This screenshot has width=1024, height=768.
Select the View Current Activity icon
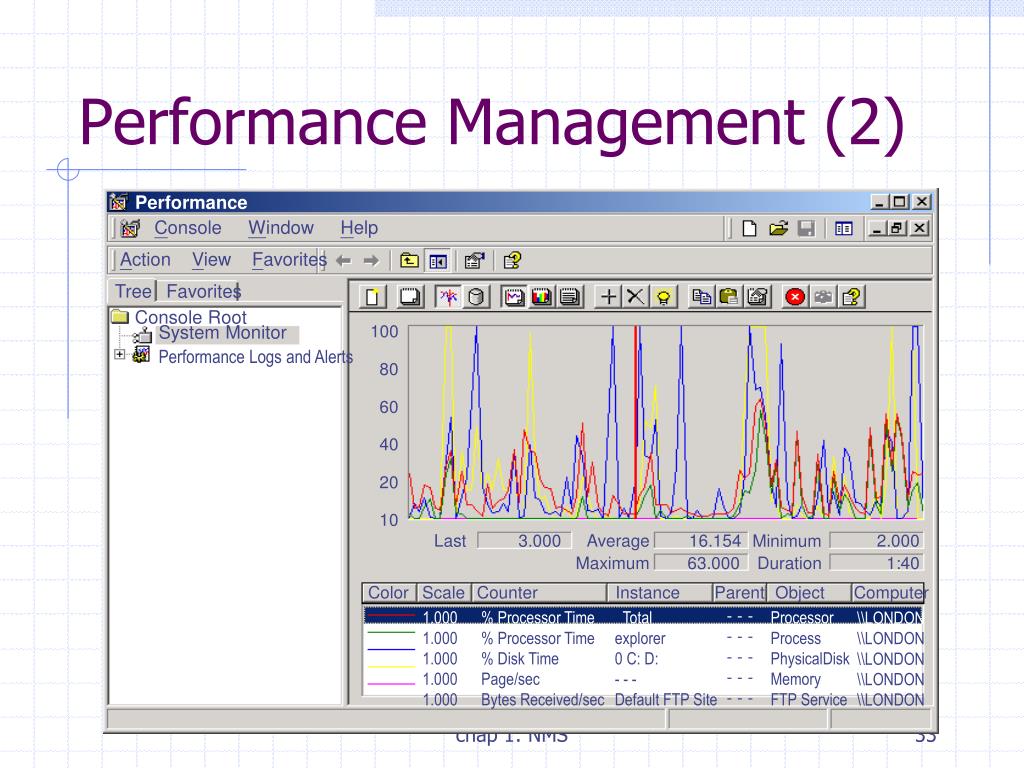[x=448, y=297]
